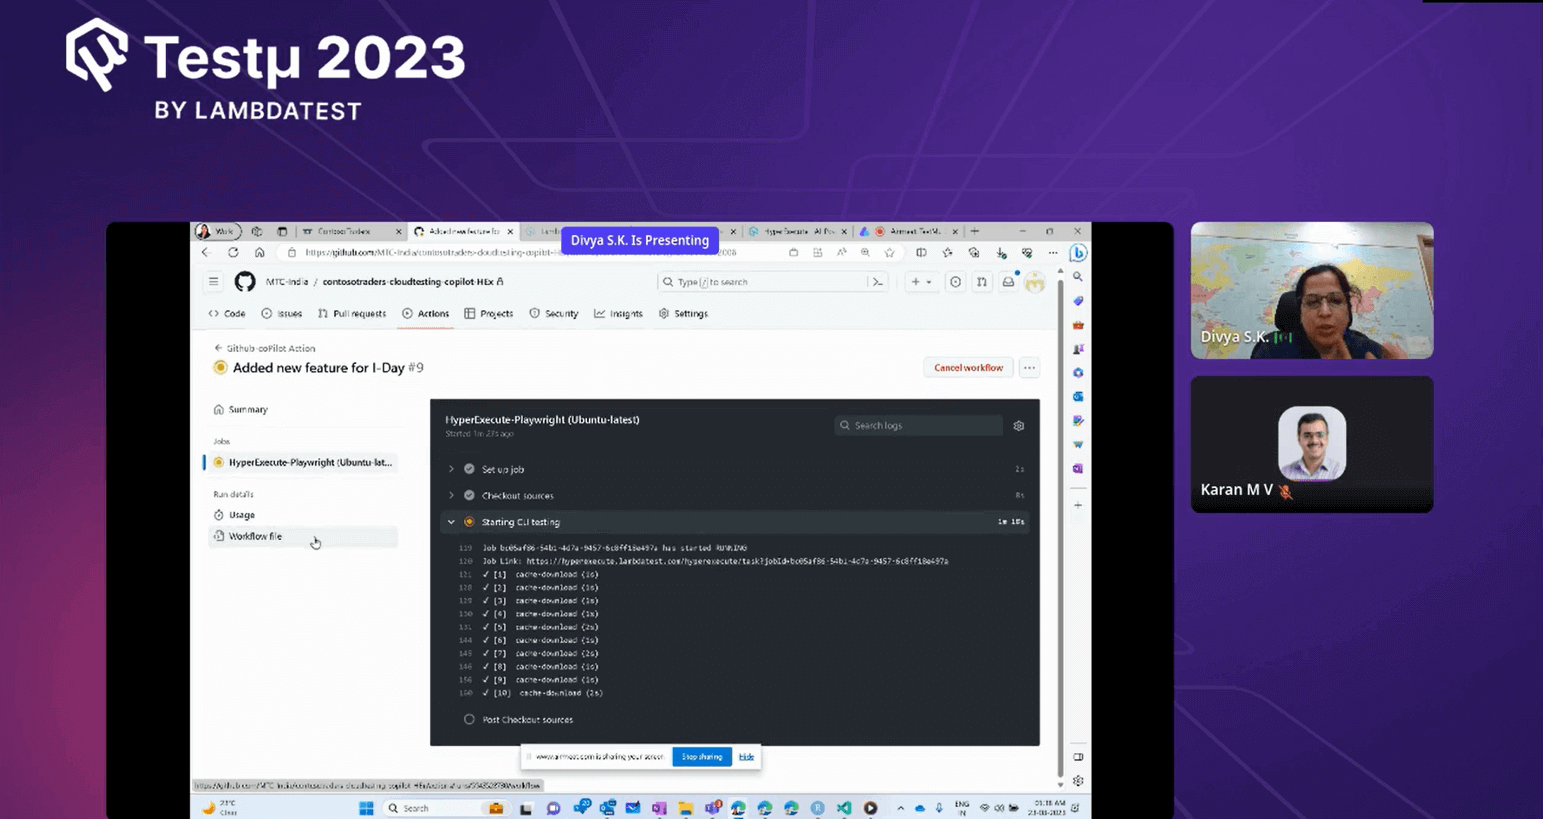Screen dimensions: 1543x819
Task: Show hidden icons in the system tray
Action: coord(900,808)
